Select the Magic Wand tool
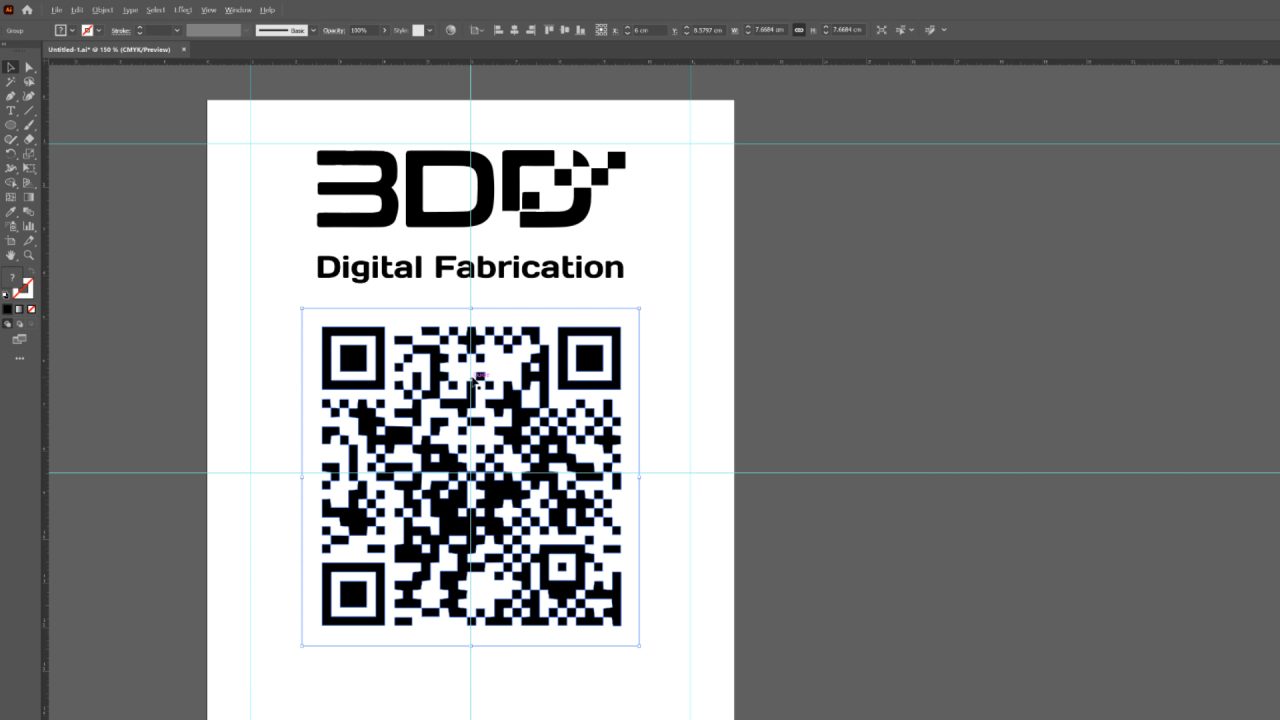Screen dimensions: 1280x720 tap(12, 81)
